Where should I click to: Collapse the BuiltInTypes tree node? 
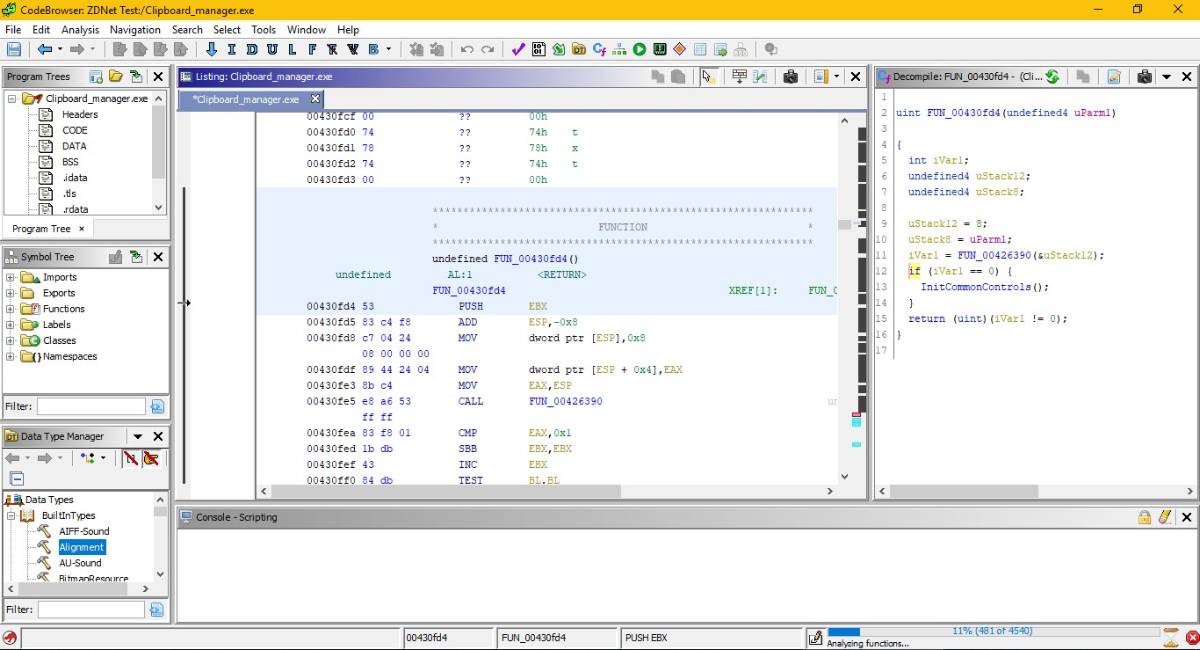tap(11, 516)
